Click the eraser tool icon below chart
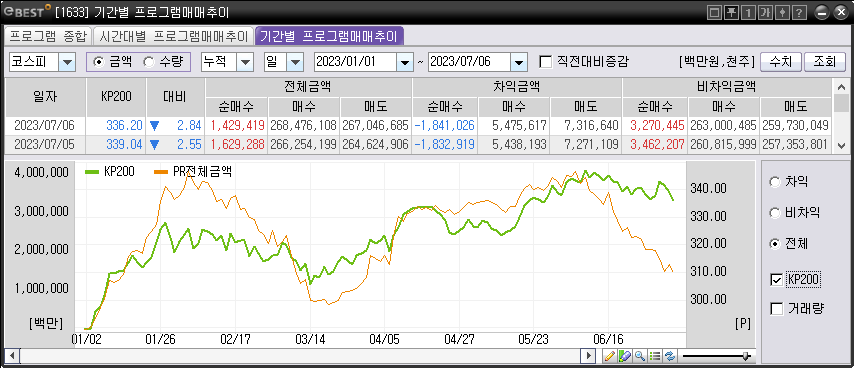 point(625,356)
